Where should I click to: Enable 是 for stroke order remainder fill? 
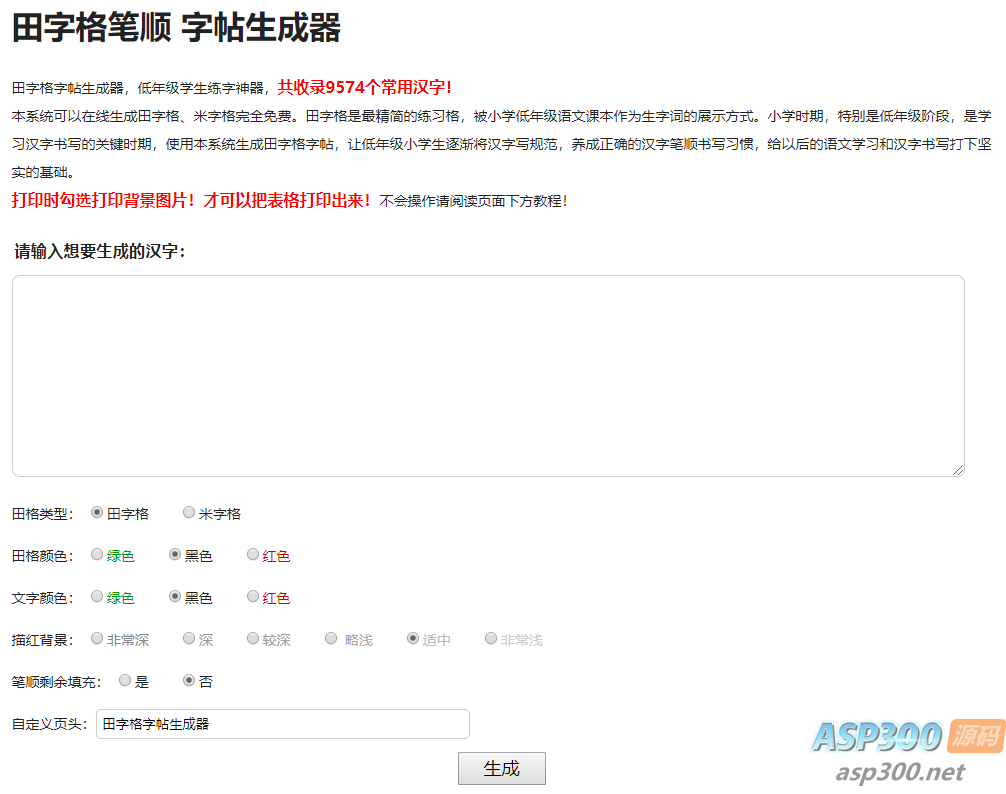tap(125, 680)
